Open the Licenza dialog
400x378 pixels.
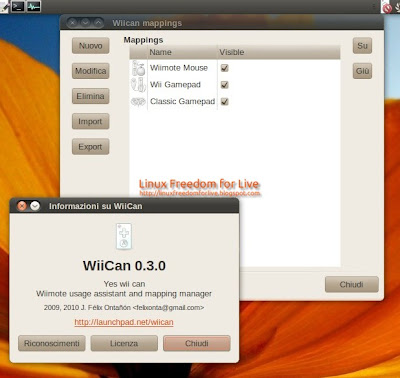click(124, 343)
